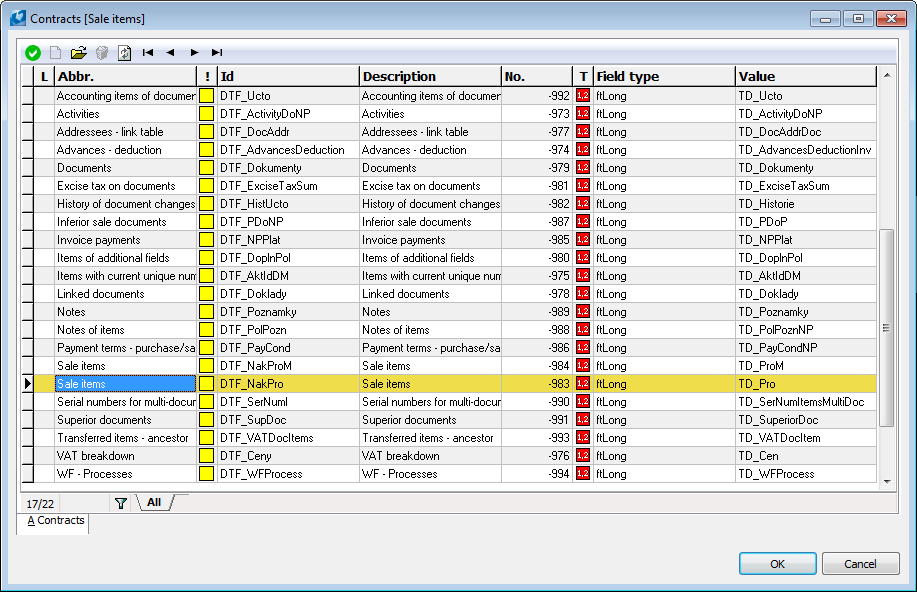917x592 pixels.
Task: Click red type icon in Notes row
Action: [x=582, y=312]
